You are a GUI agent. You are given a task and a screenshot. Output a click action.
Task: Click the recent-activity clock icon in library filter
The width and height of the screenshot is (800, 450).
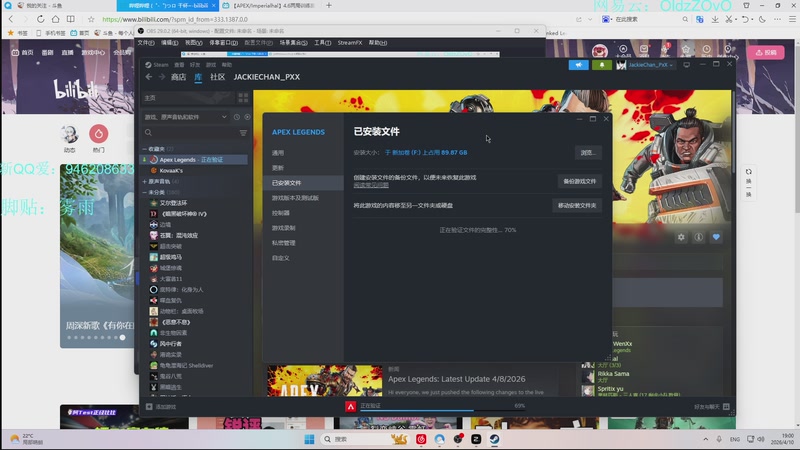237,117
